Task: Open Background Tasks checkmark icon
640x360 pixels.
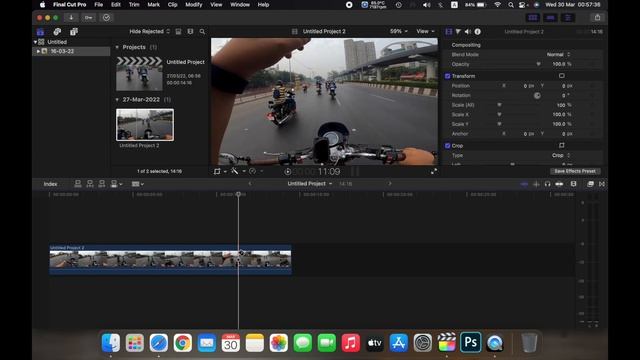Action: [x=107, y=18]
